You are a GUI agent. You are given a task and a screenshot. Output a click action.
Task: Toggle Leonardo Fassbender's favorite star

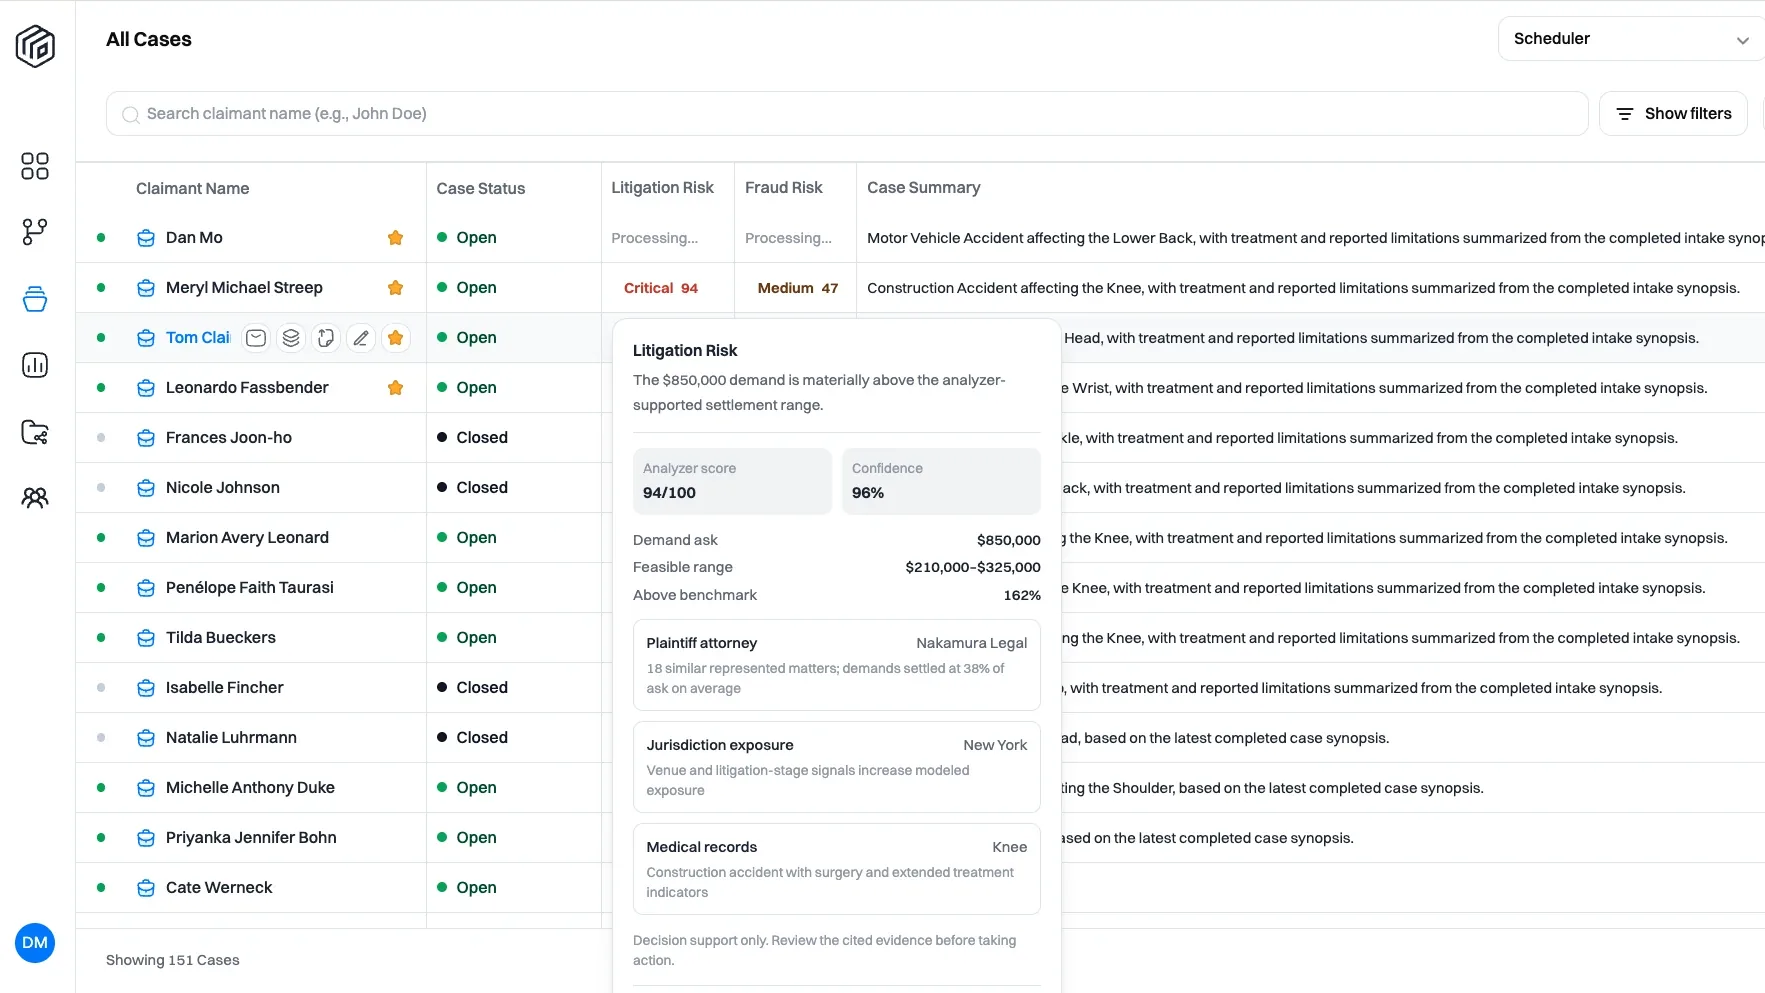click(x=396, y=388)
